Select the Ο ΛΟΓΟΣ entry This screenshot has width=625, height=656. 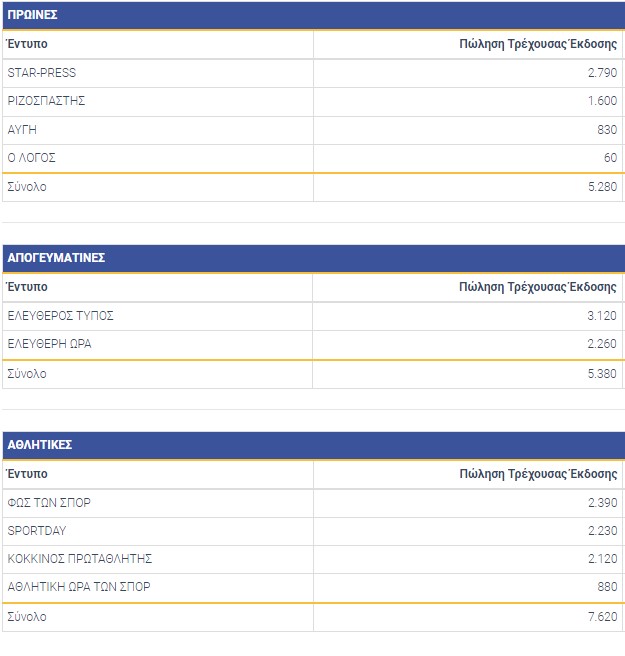click(32, 158)
